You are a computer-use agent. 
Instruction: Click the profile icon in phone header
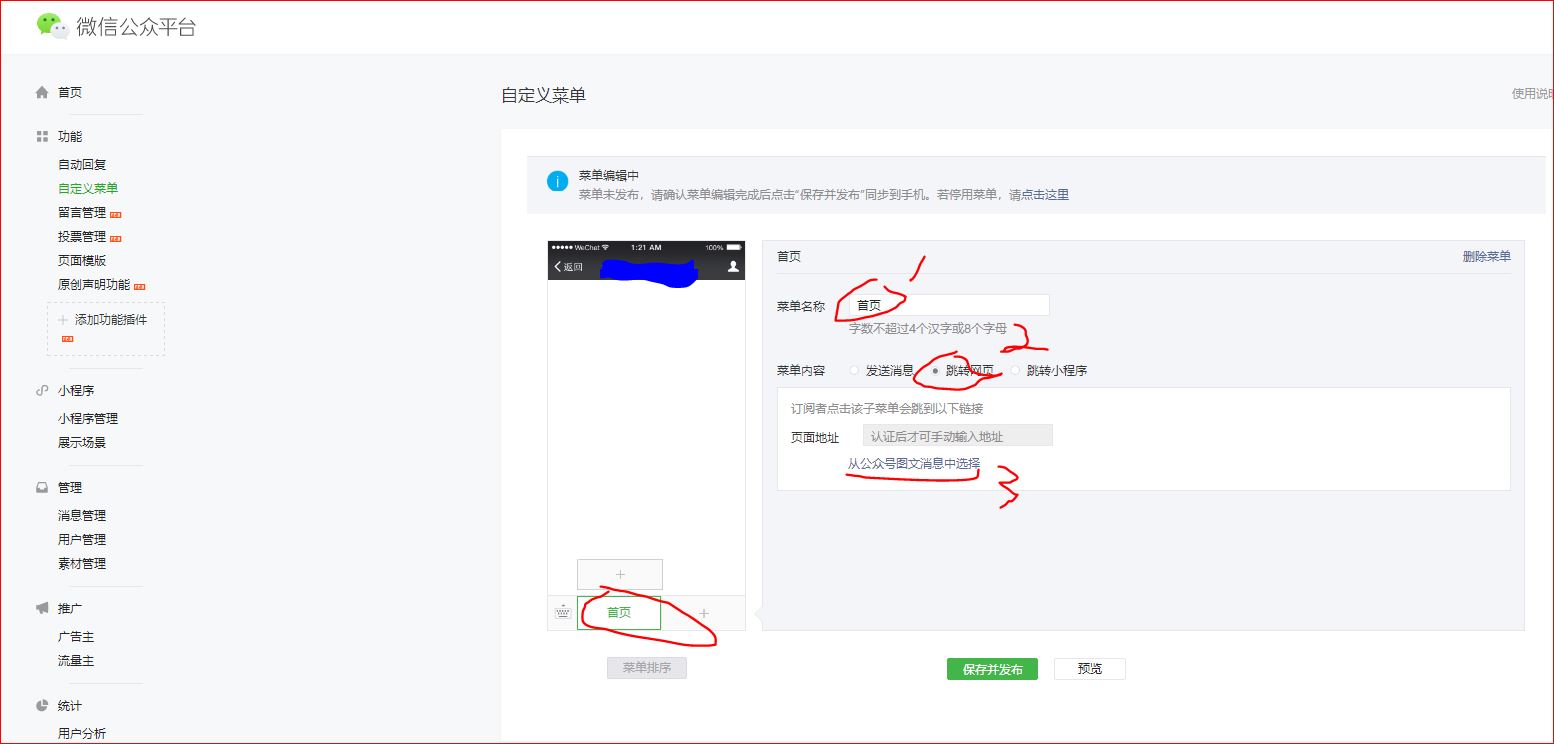pyautogui.click(x=733, y=266)
